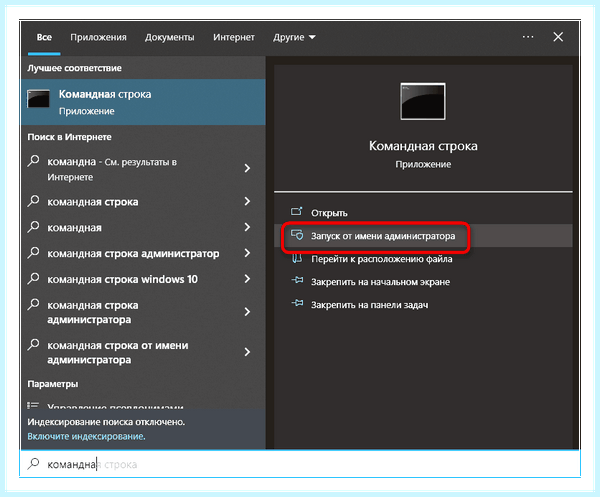600x497 pixels.
Task: Switch to the Все tab
Action: [44, 37]
